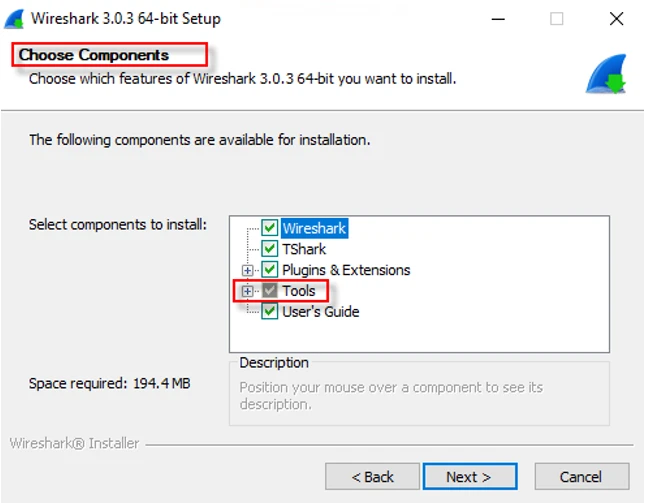The image size is (648, 503).
Task: Minimize the Wireshark Setup window
Action: coord(497,18)
